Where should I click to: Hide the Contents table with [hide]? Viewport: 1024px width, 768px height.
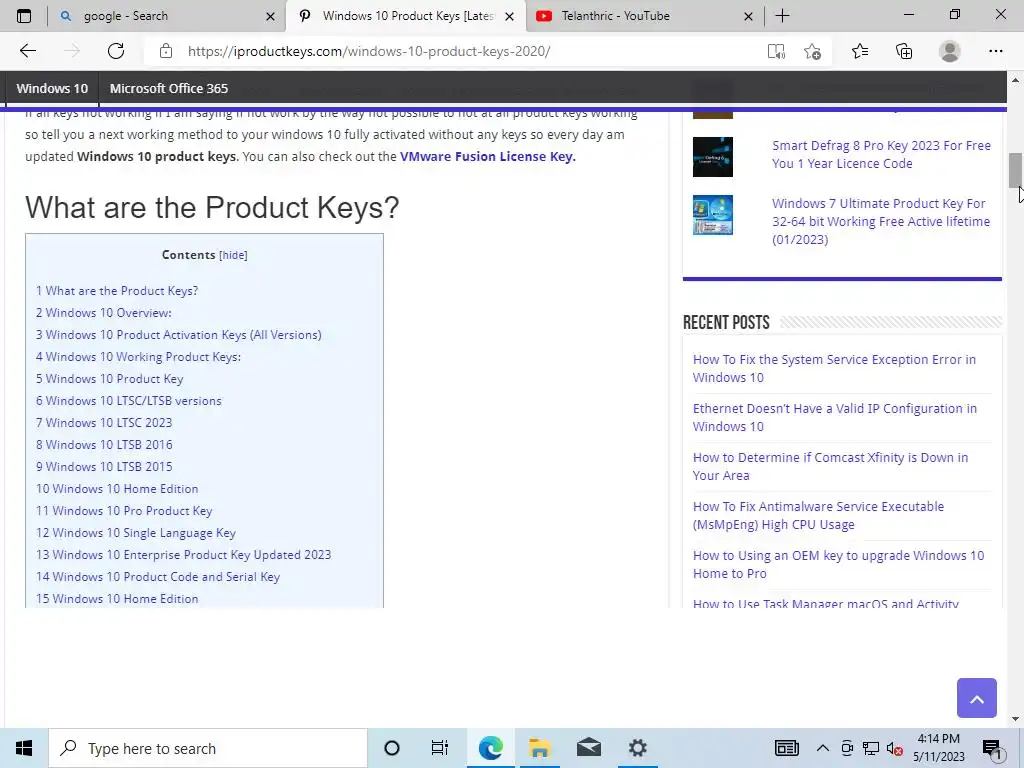coord(233,255)
